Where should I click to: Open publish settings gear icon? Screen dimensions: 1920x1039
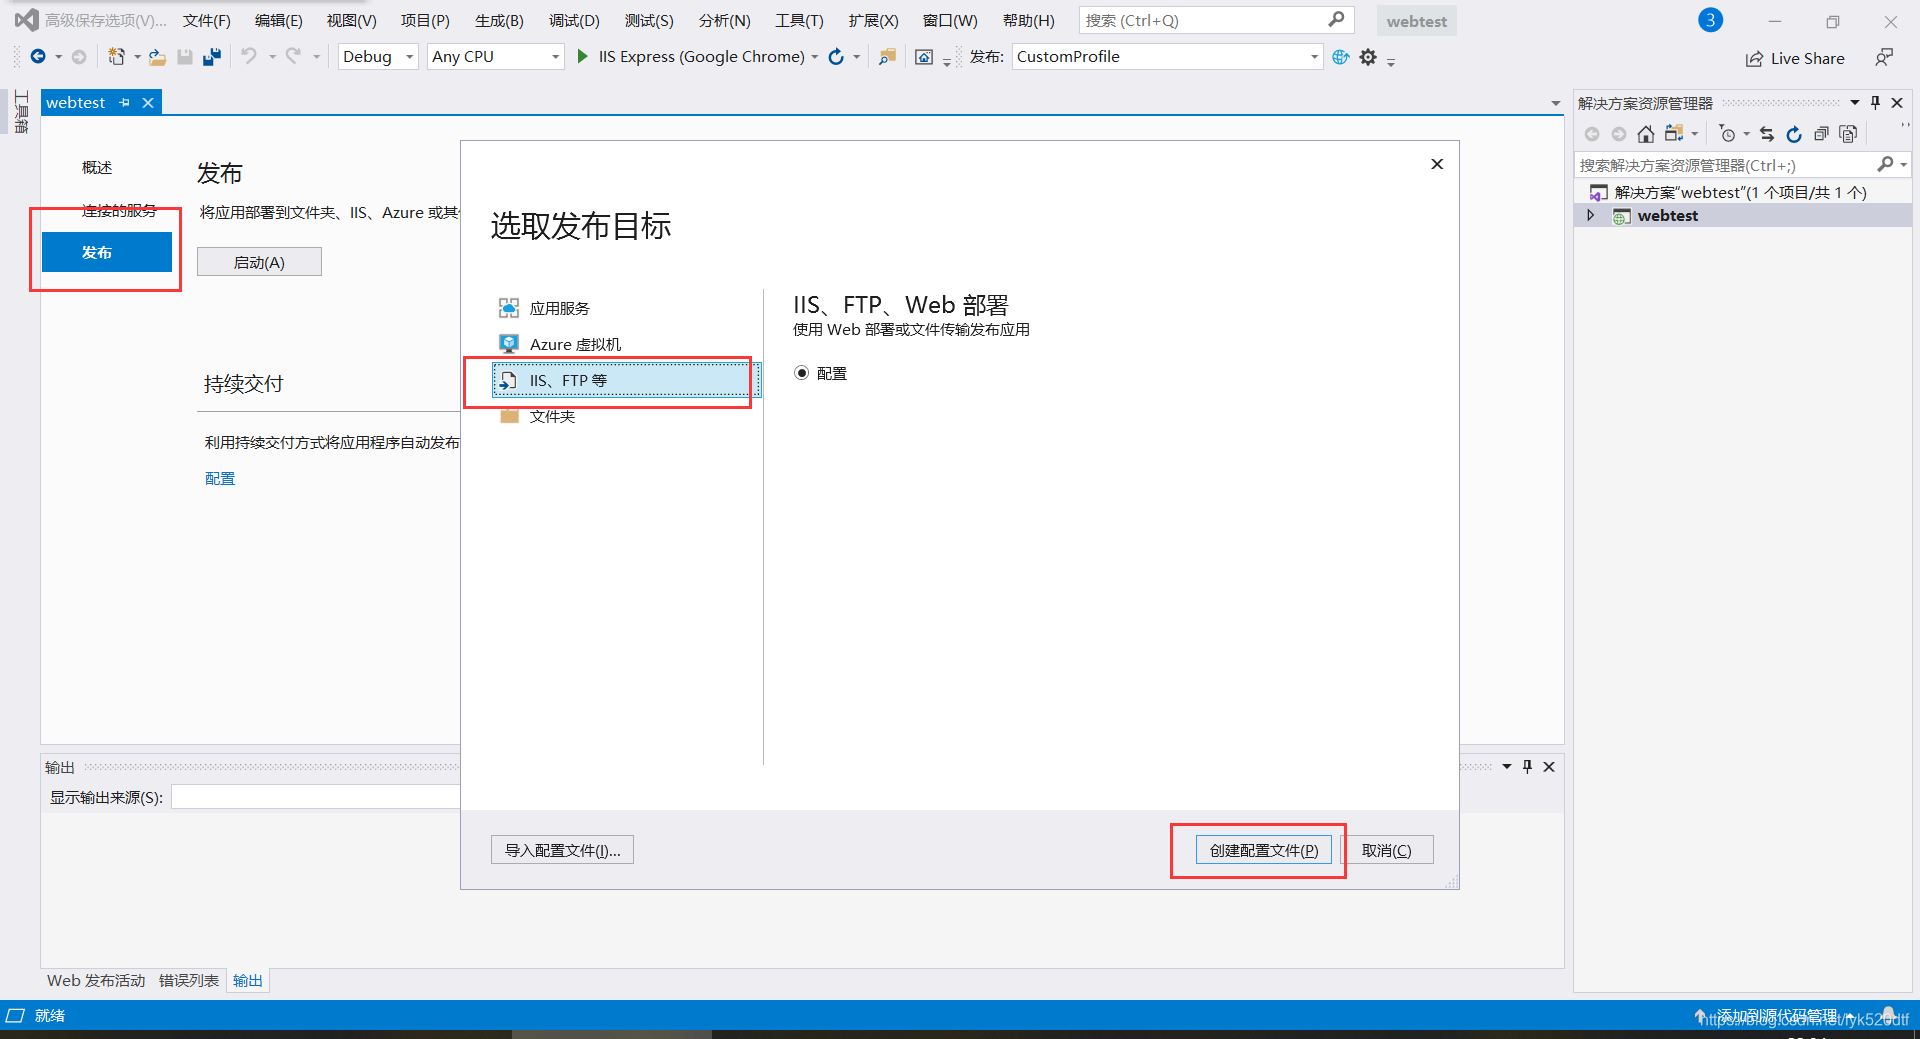[1368, 57]
